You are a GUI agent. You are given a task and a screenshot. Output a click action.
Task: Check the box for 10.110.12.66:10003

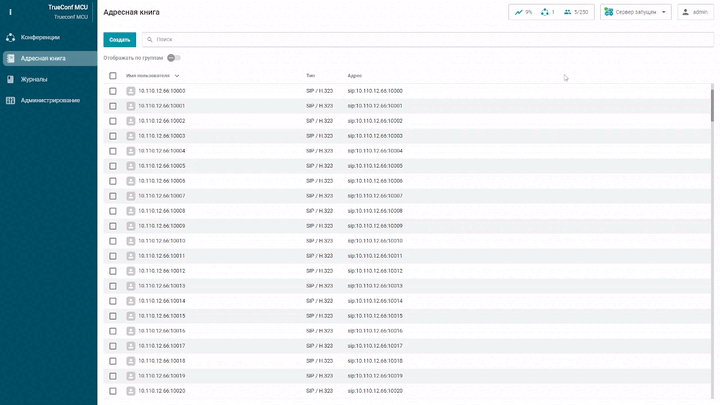click(112, 136)
